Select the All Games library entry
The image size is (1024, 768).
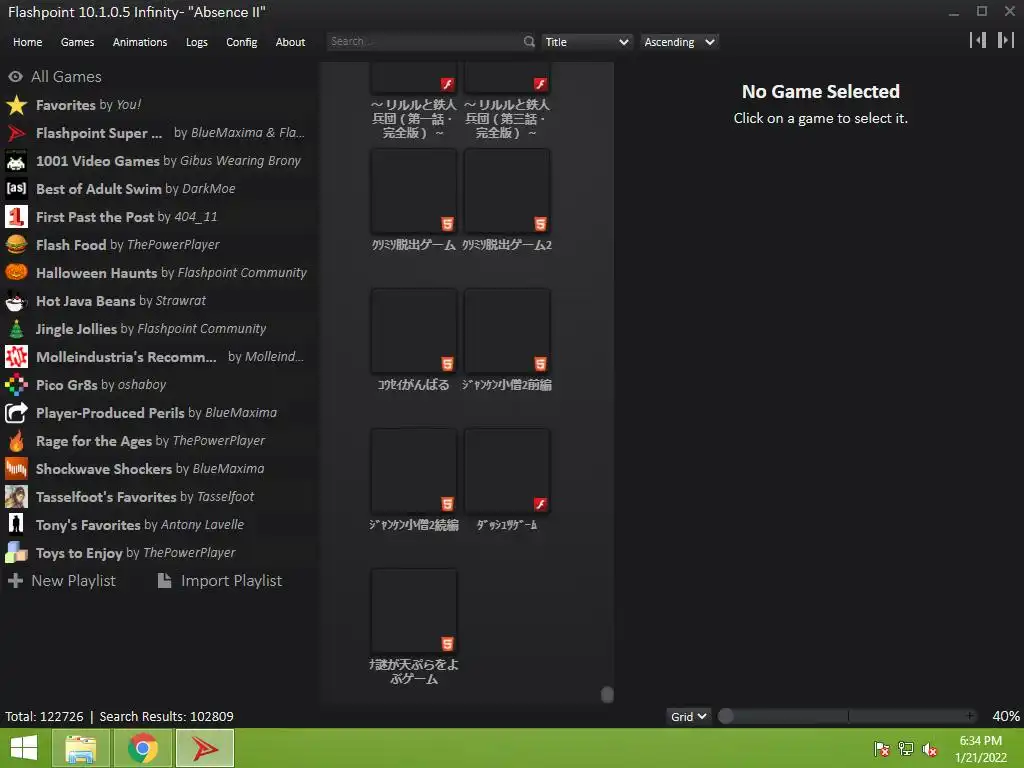click(x=160, y=76)
